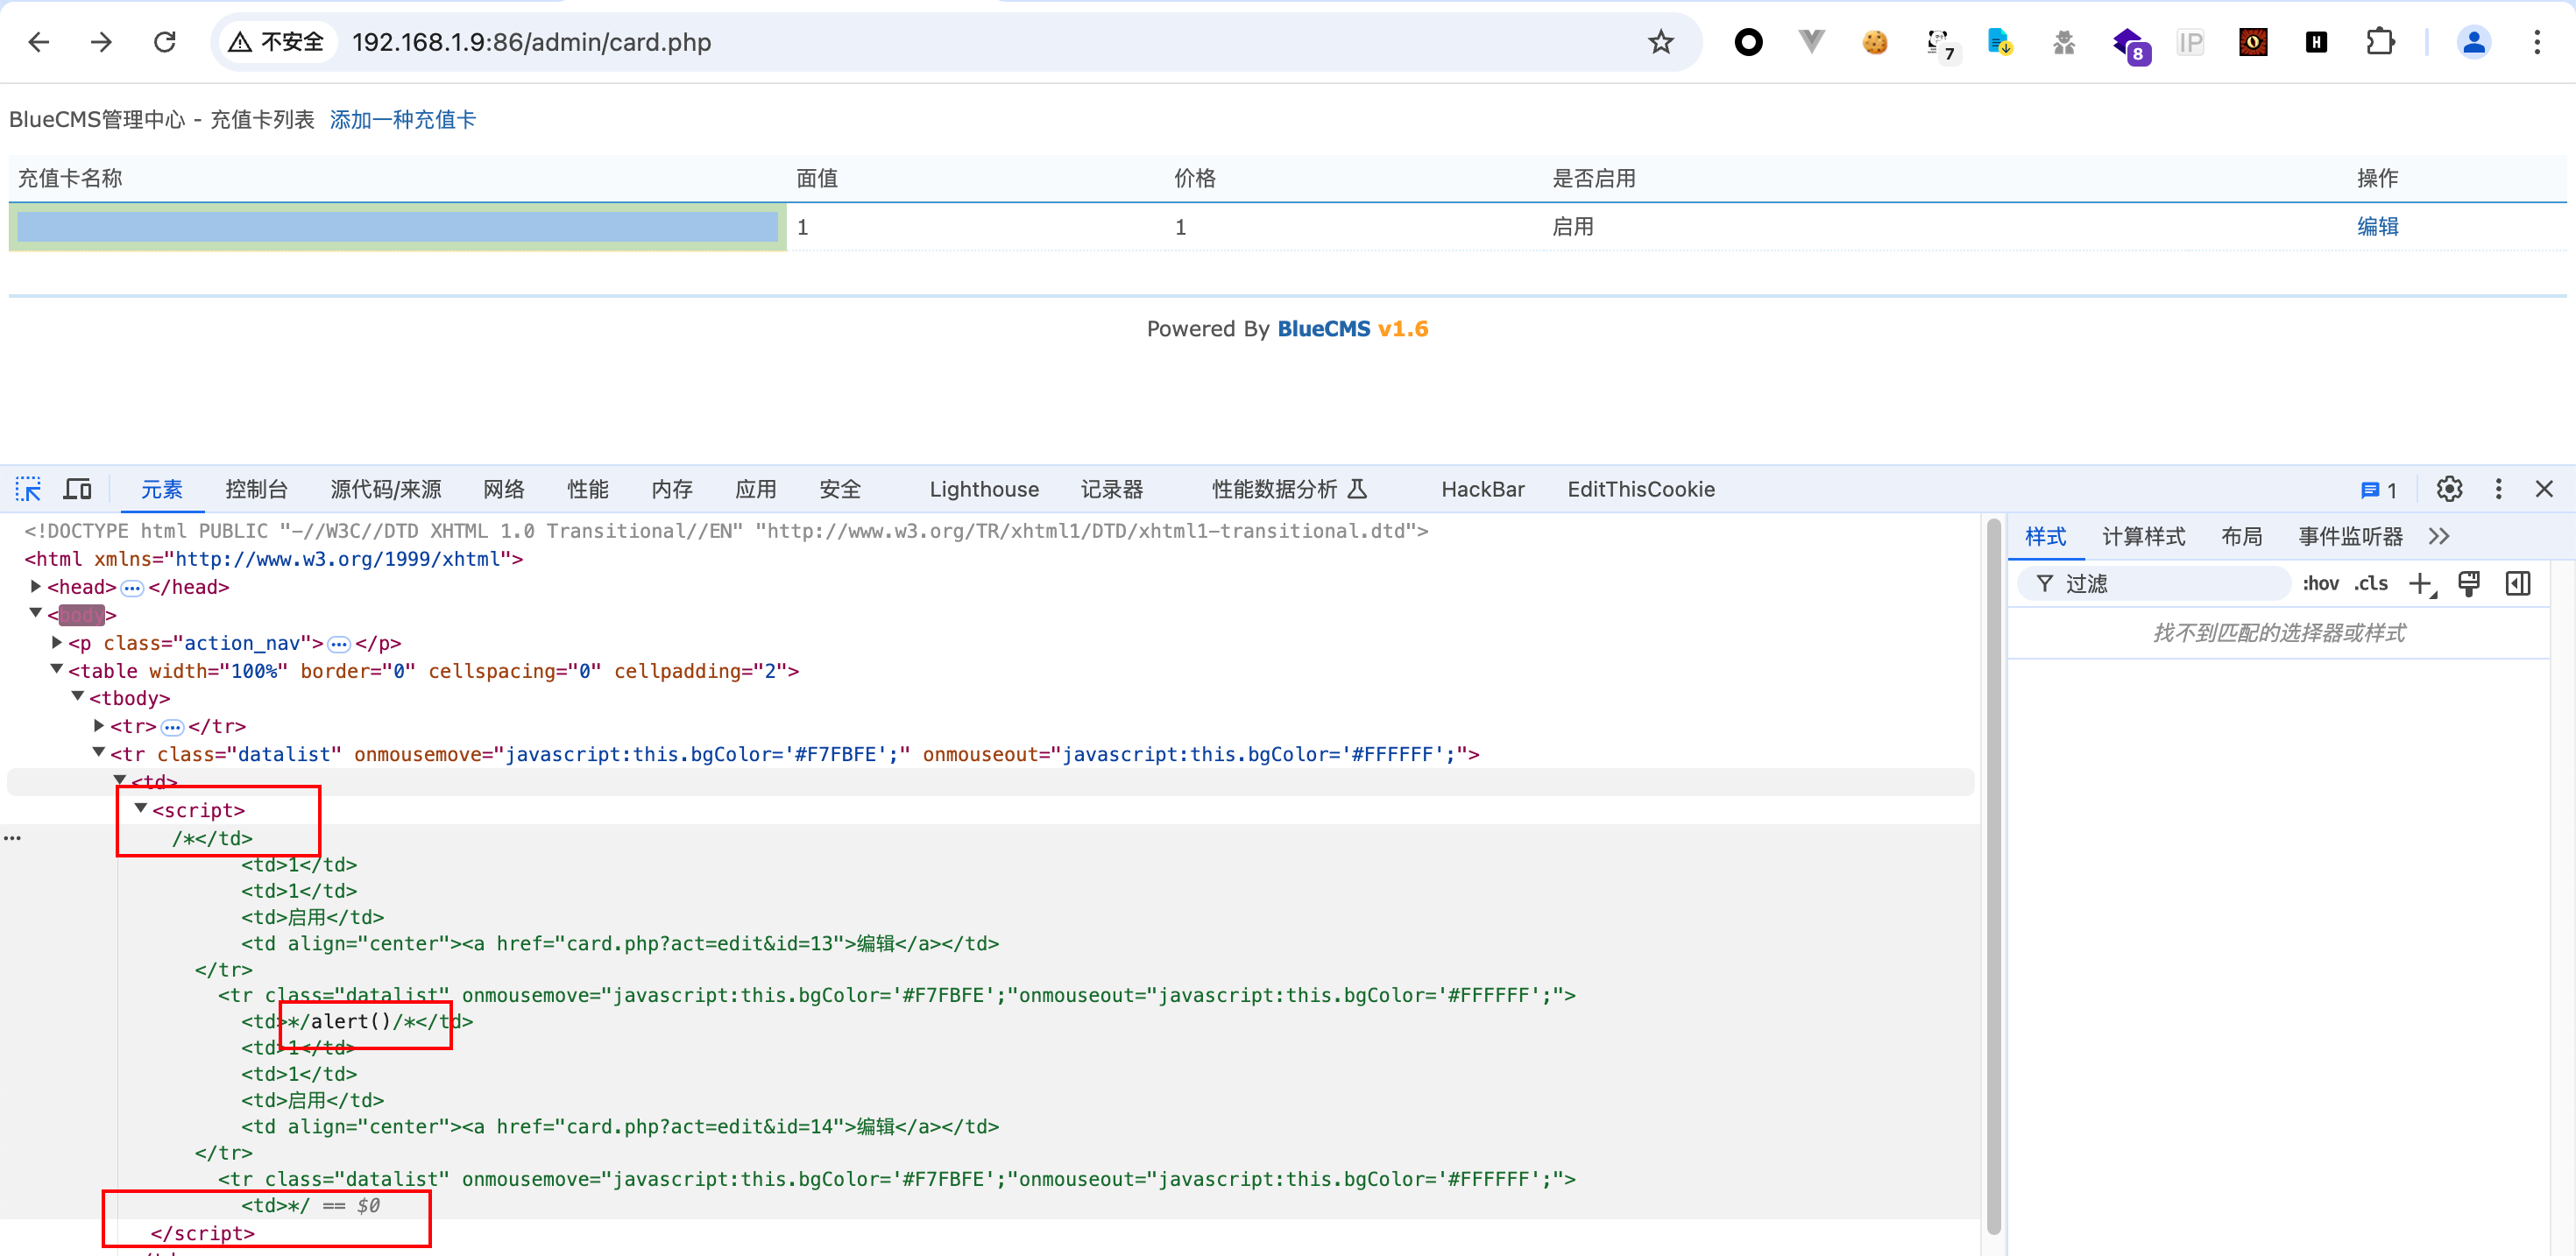
Task: Click the 编辑 link in the card row
Action: pos(2377,227)
